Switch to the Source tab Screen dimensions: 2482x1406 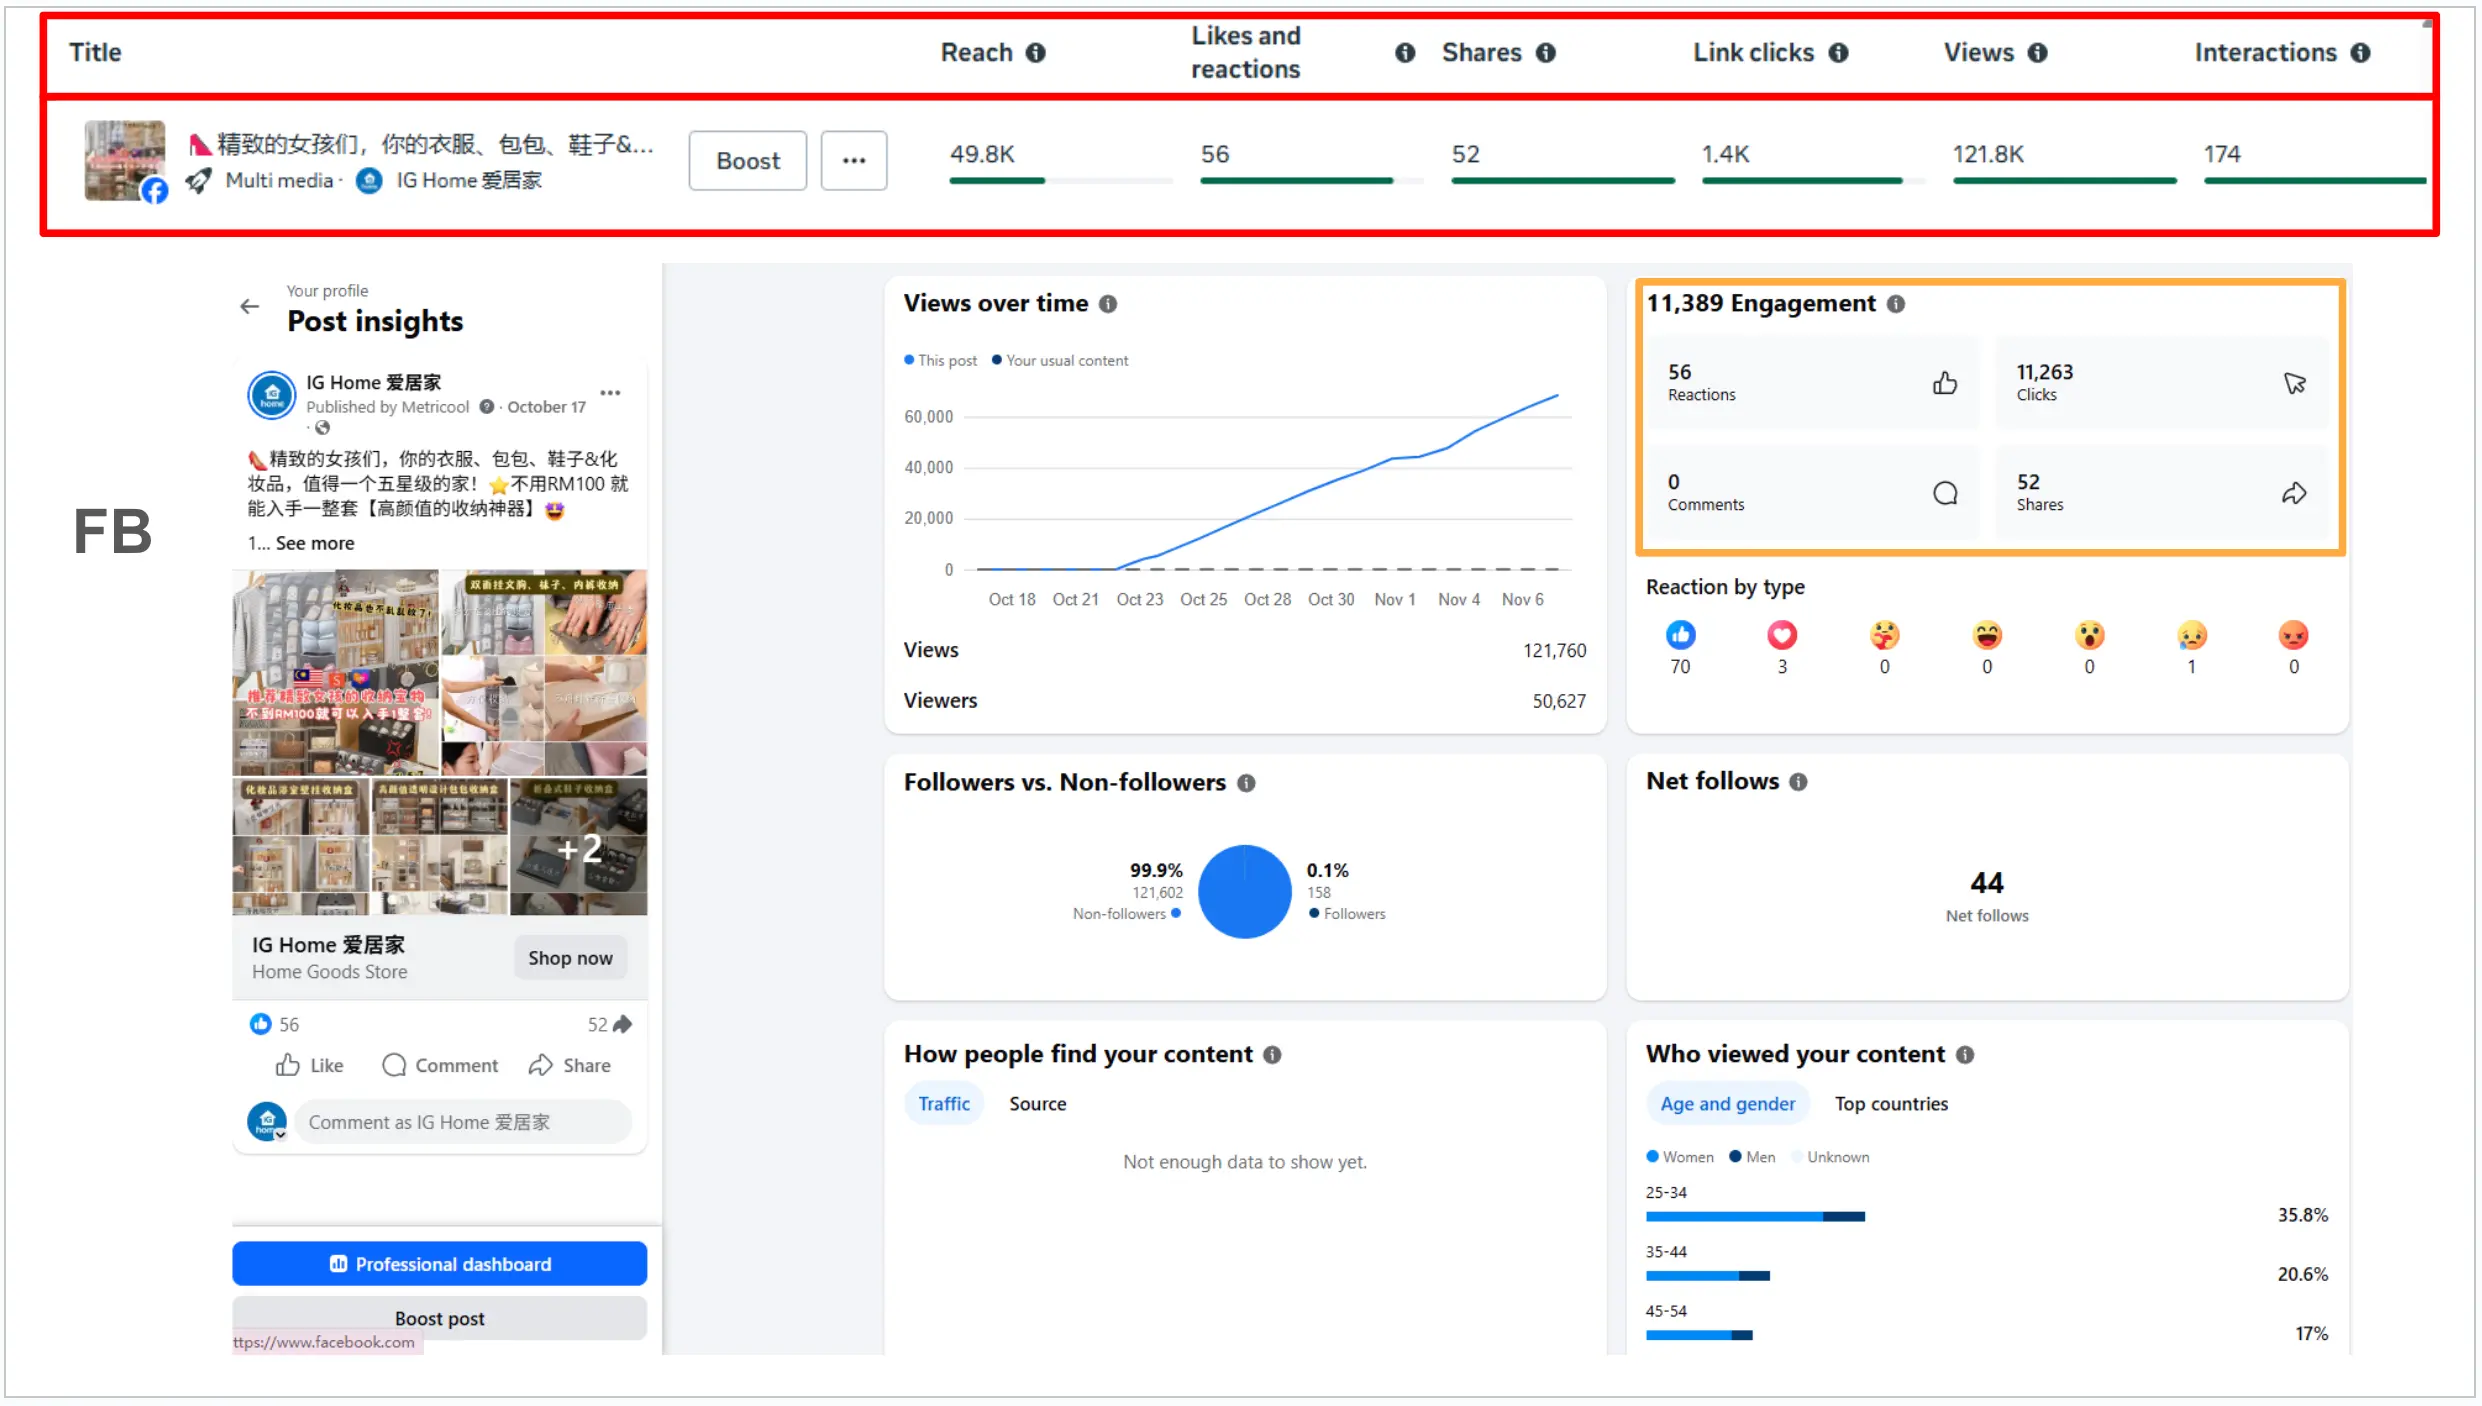point(1037,1103)
